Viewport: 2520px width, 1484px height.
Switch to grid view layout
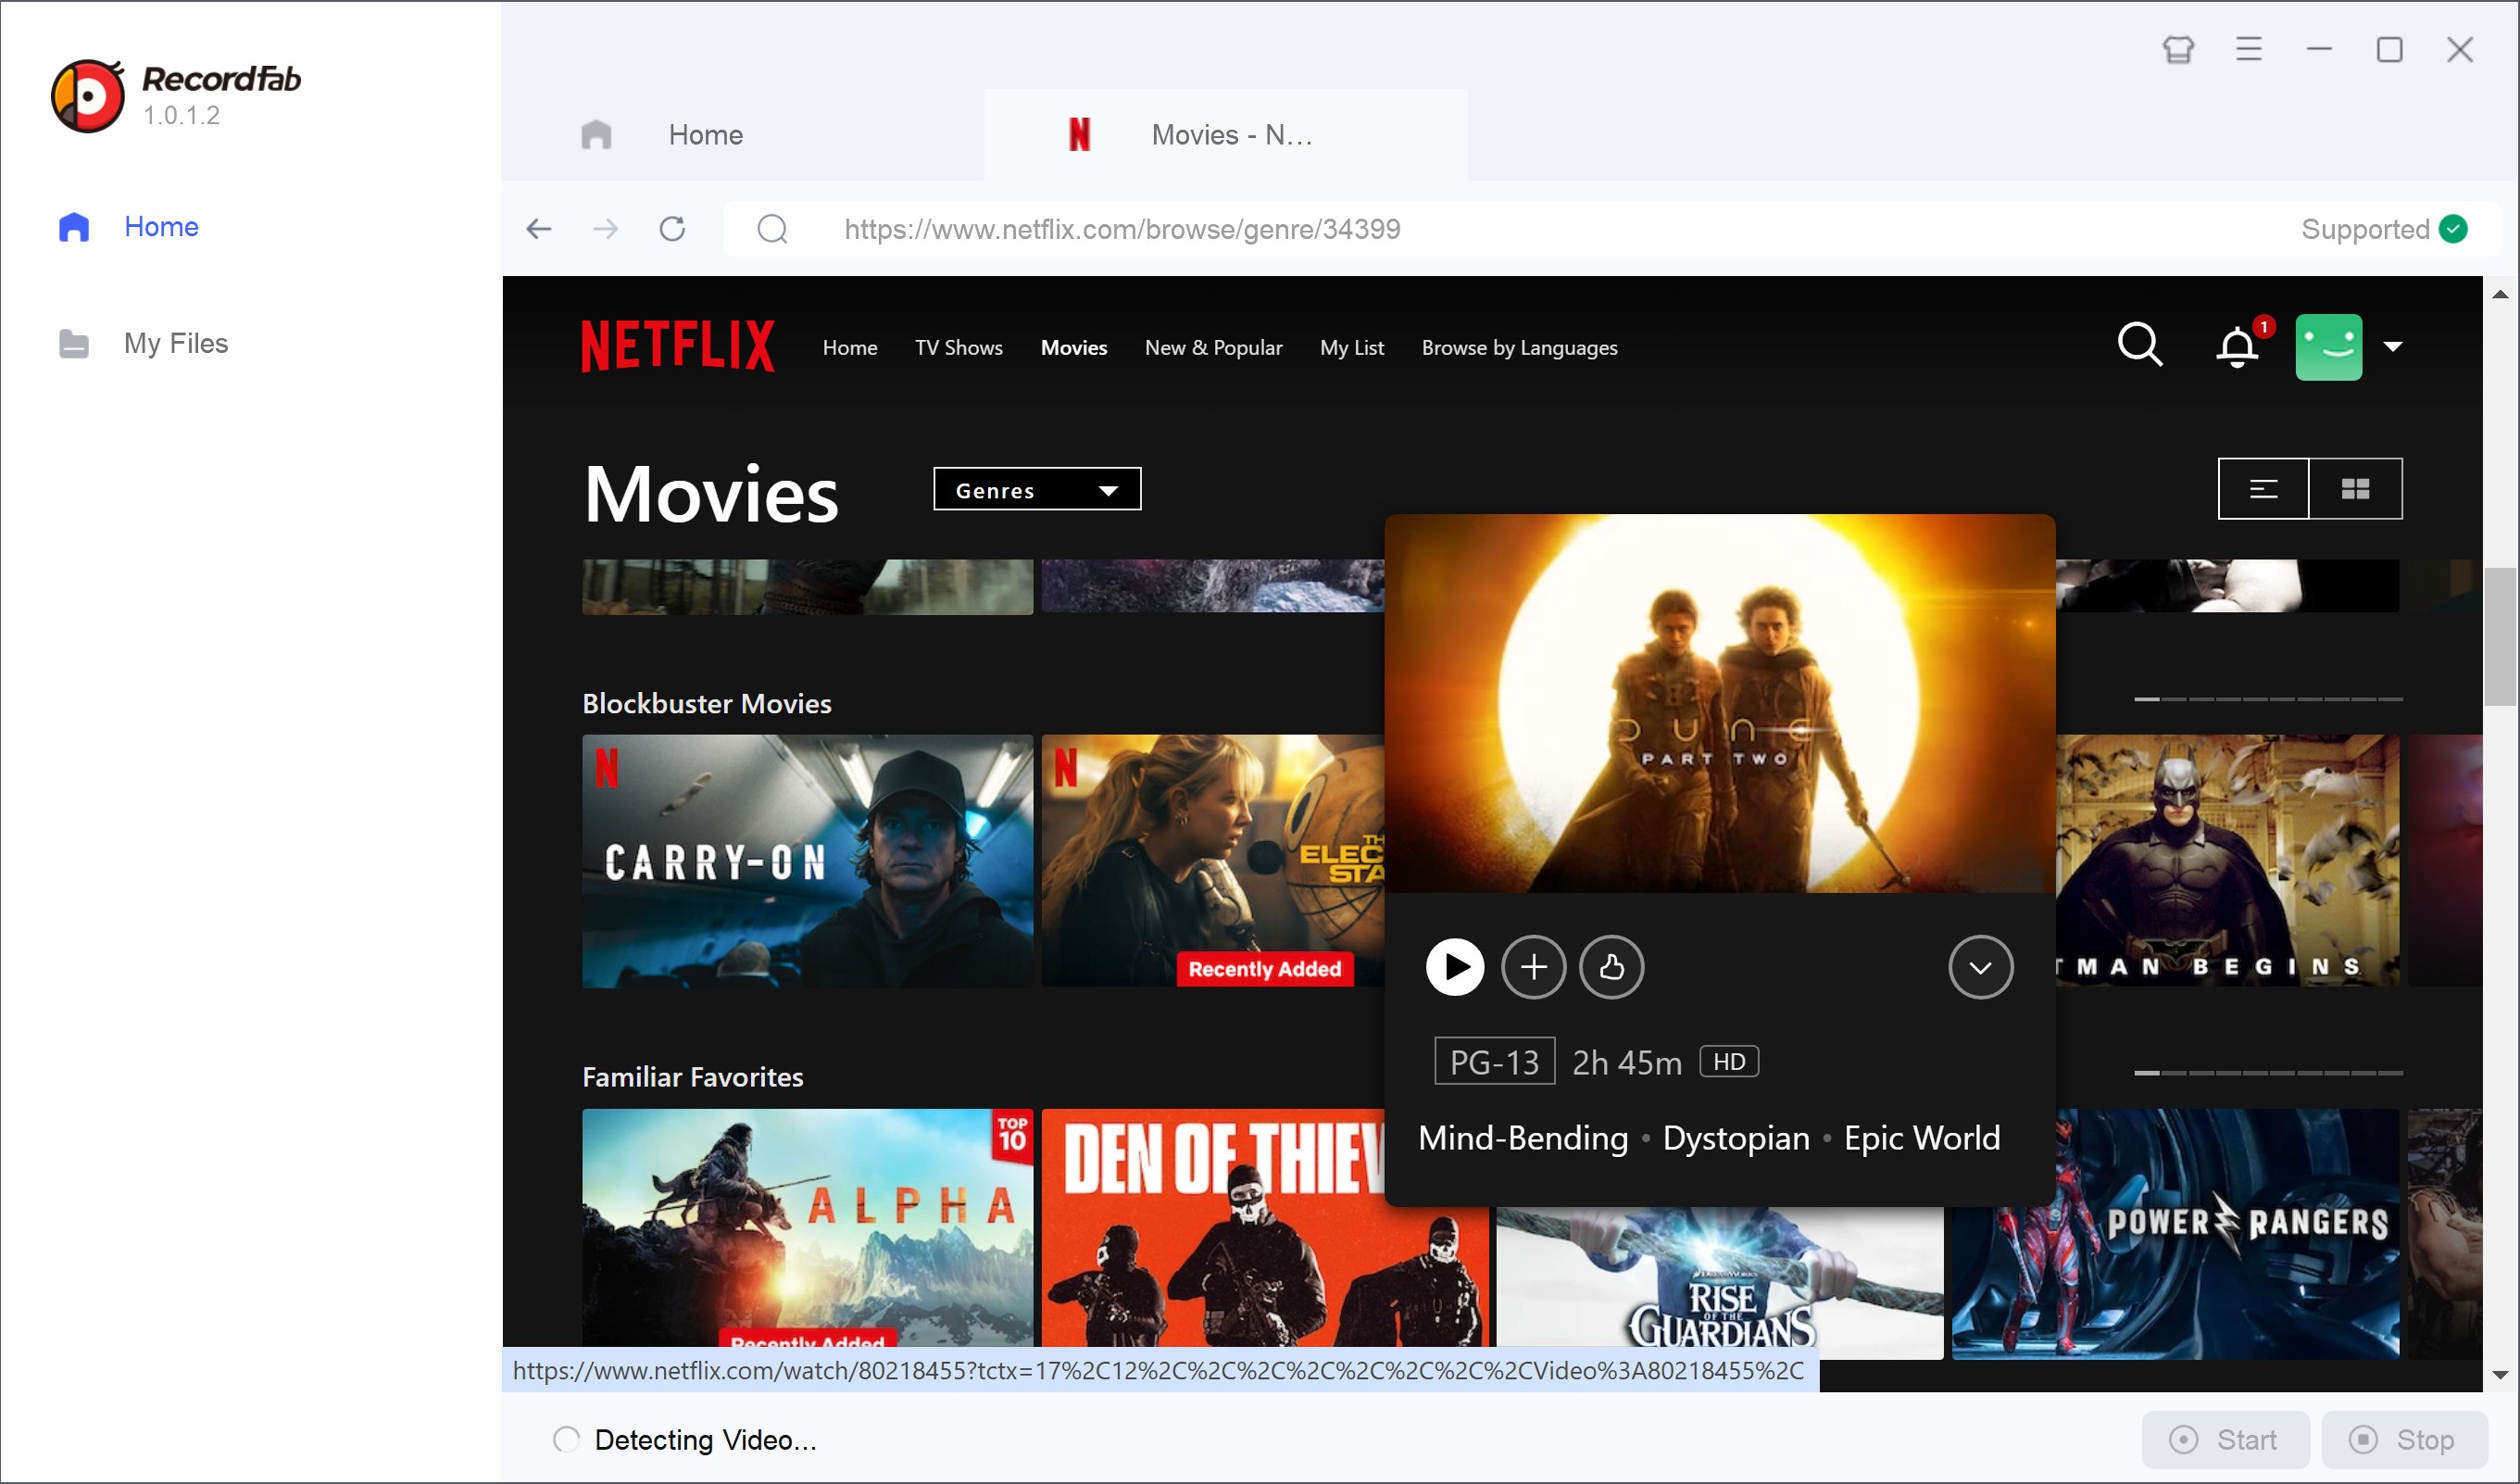click(x=2355, y=489)
